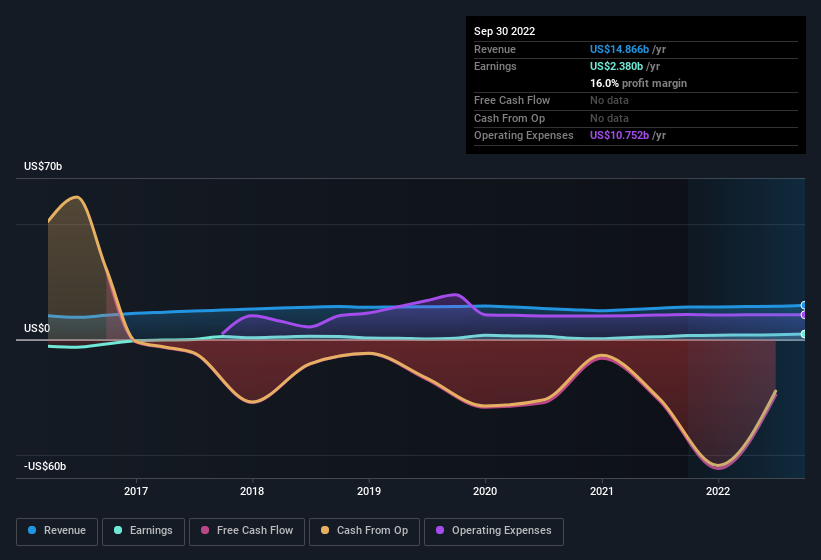Toggle the Revenue legend button
The width and height of the screenshot is (821, 560).
point(57,531)
